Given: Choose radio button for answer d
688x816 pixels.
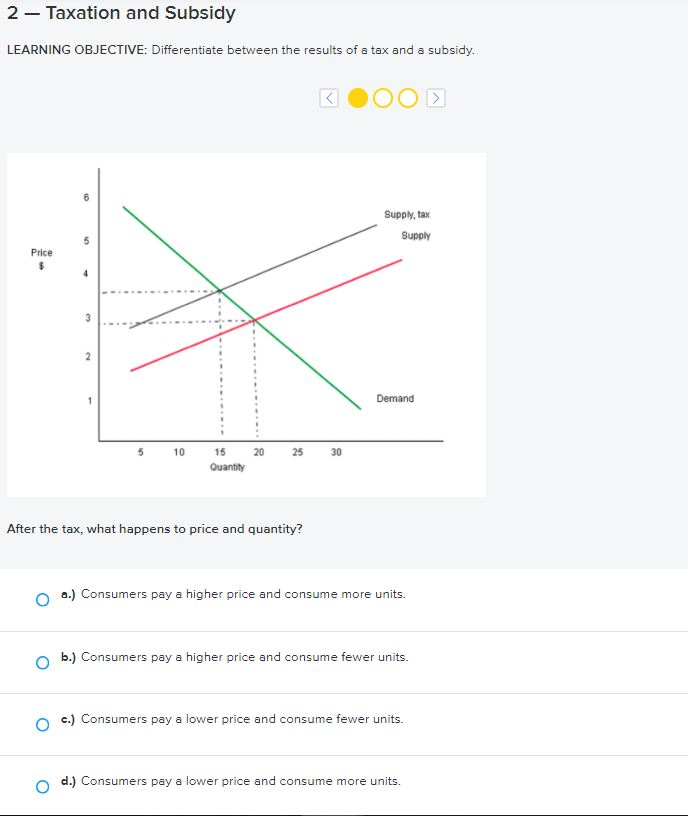Looking at the screenshot, I should coord(43,786).
